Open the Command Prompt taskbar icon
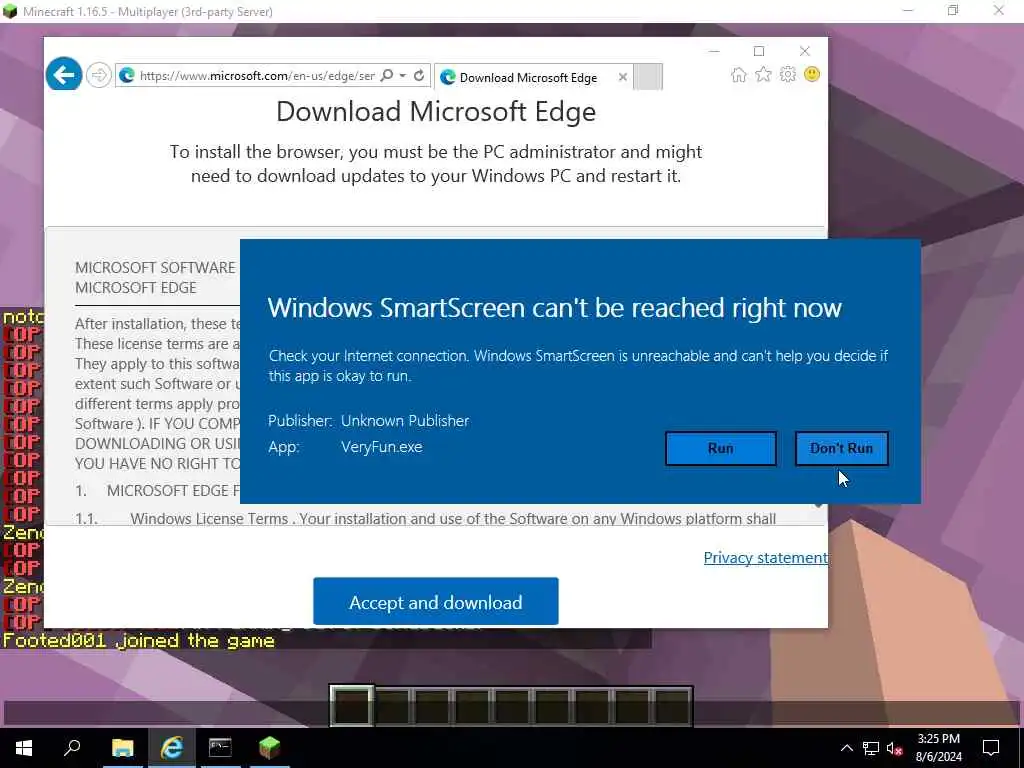The height and width of the screenshot is (768, 1024). (x=220, y=748)
